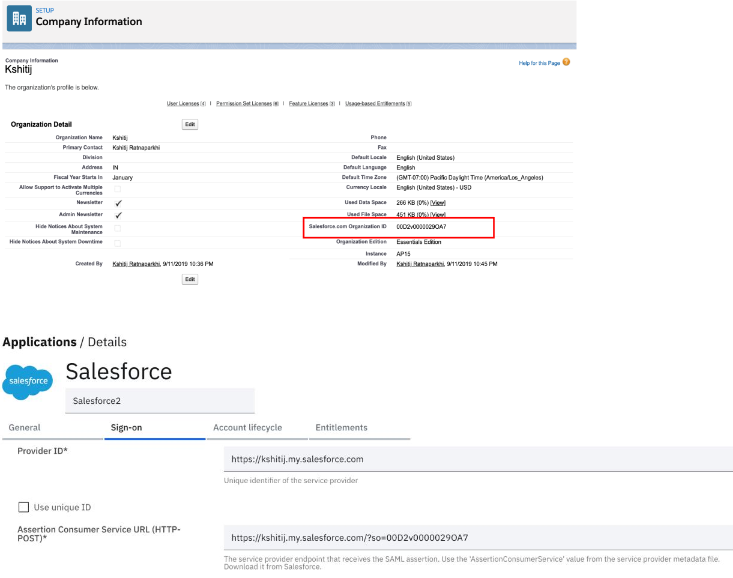Viewport: 733px width, 578px height.
Task: Click the Help for this Page question icon
Action: click(566, 62)
